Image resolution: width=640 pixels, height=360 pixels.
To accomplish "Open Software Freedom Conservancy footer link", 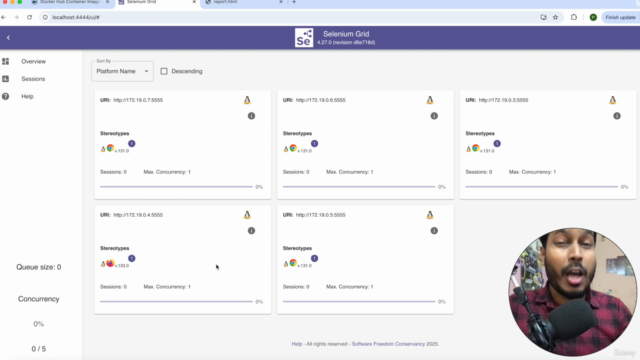I will [x=388, y=344].
